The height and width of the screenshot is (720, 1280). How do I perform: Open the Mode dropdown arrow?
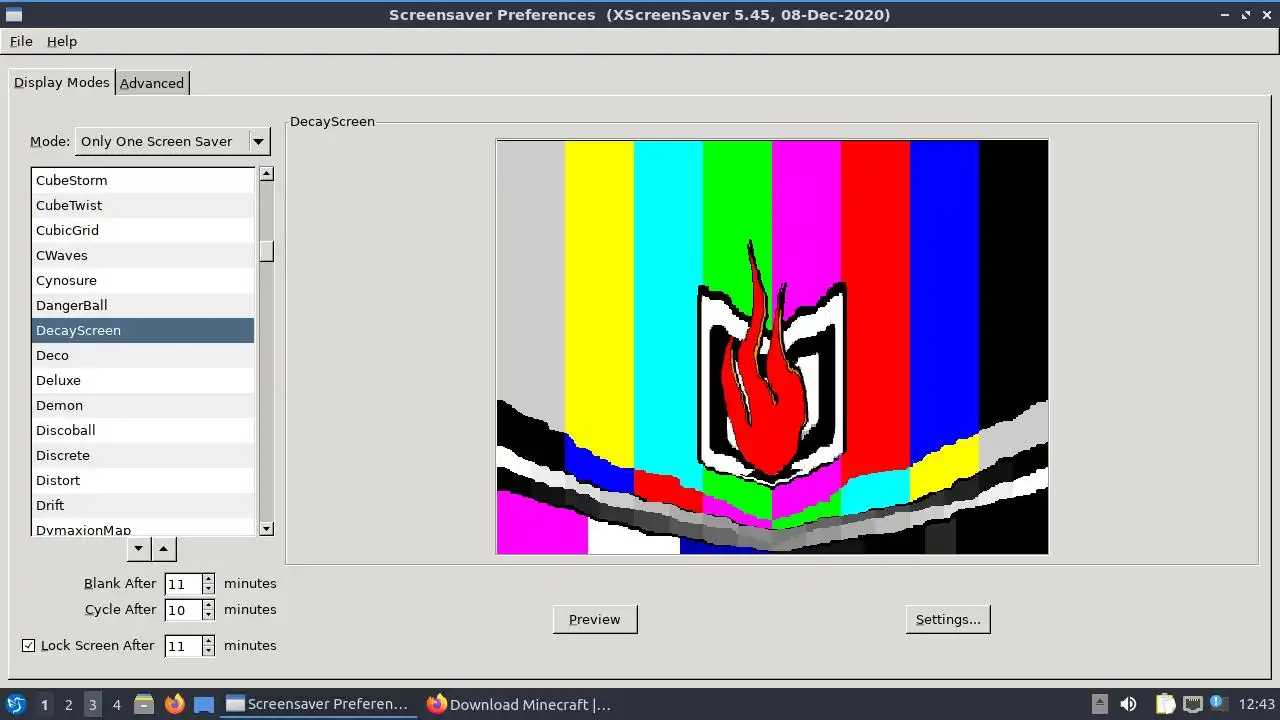pos(258,141)
